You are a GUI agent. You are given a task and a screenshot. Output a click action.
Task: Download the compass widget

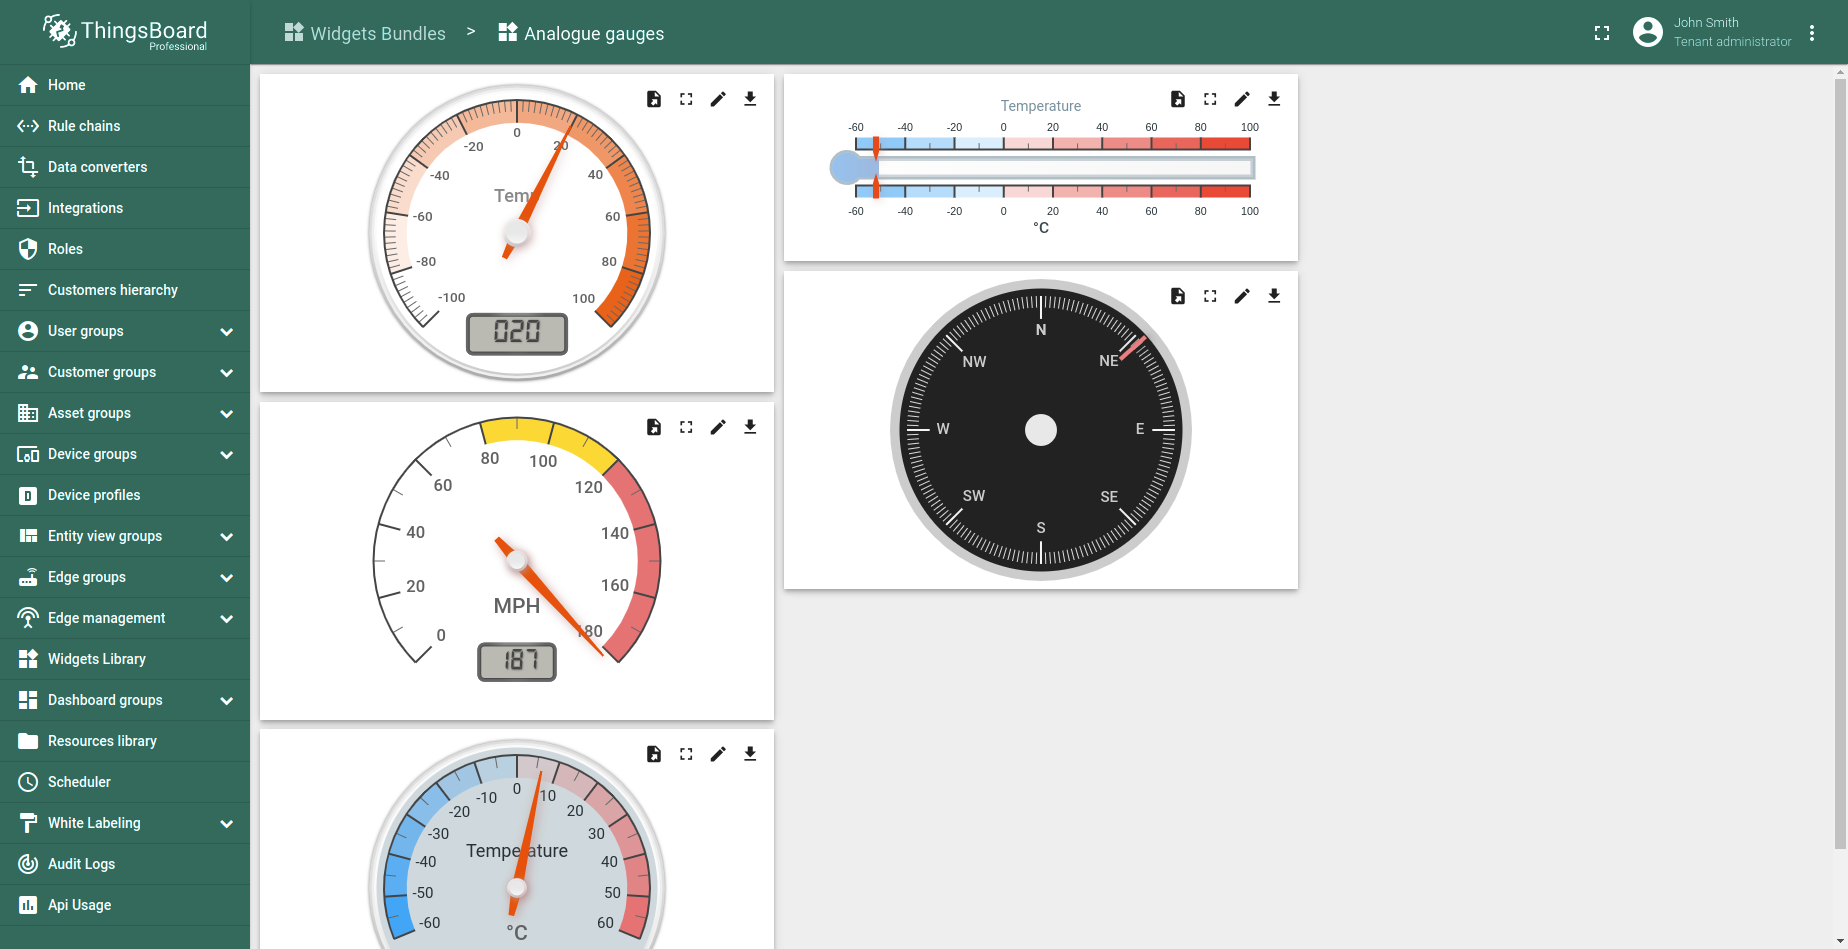[1274, 296]
